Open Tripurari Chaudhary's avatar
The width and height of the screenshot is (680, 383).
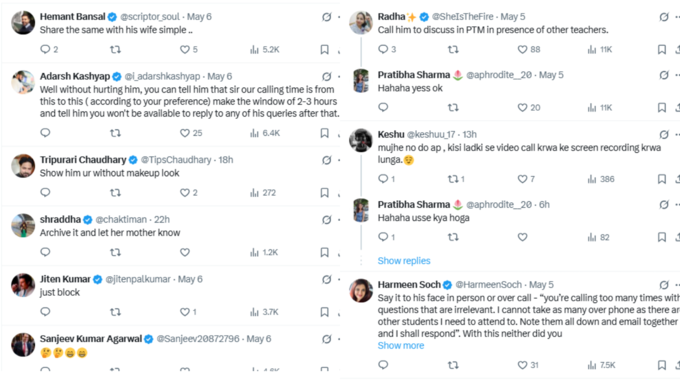click(23, 166)
